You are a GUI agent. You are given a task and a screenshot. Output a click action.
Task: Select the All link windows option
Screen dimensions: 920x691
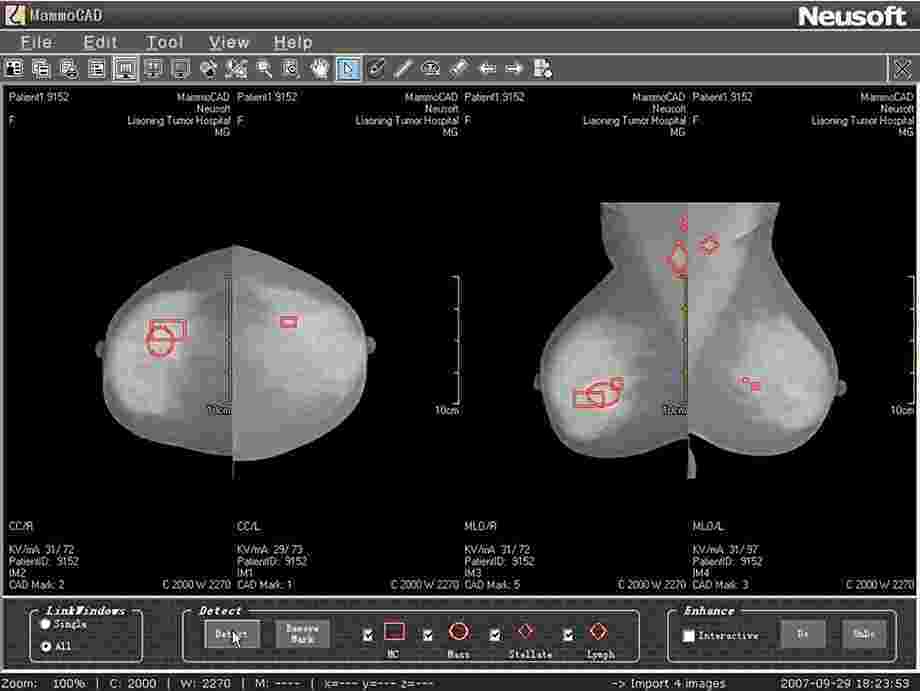pyautogui.click(x=45, y=646)
